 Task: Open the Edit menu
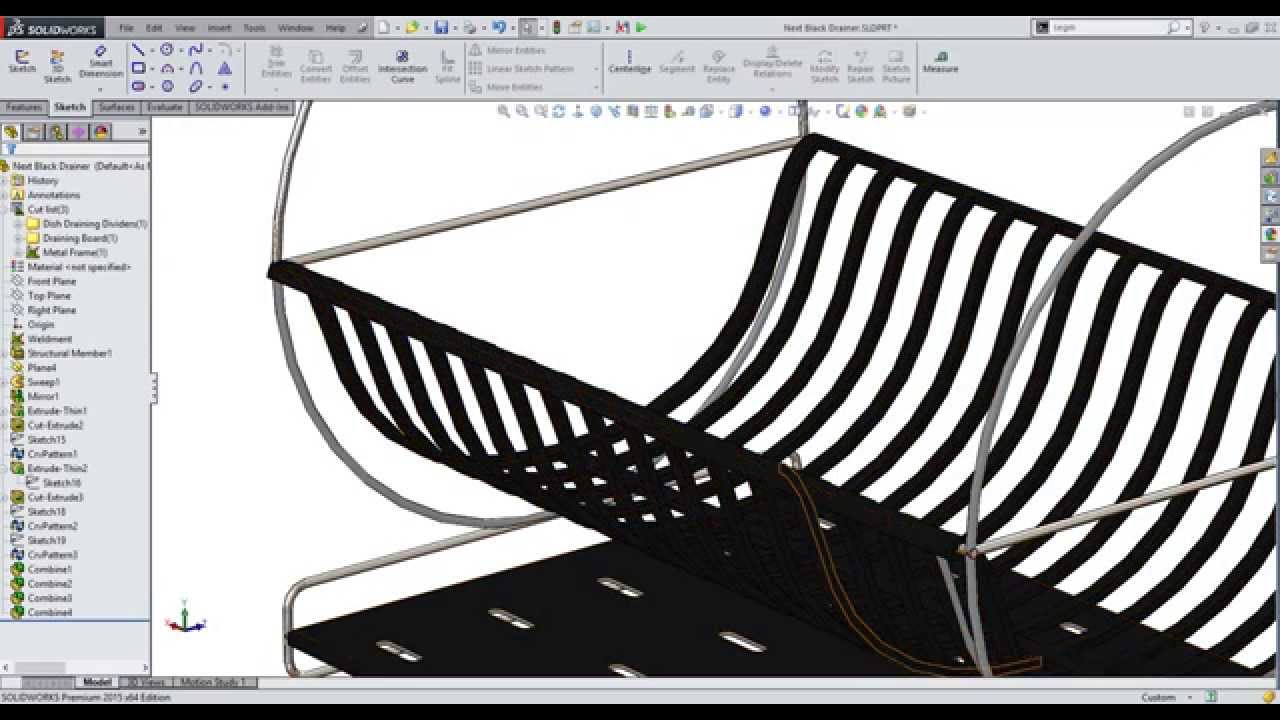(154, 28)
